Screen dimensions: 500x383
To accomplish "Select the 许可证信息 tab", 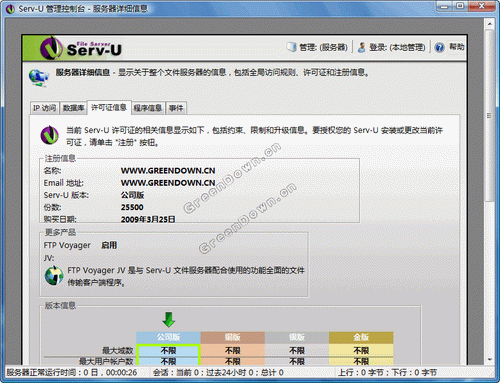I will point(109,107).
